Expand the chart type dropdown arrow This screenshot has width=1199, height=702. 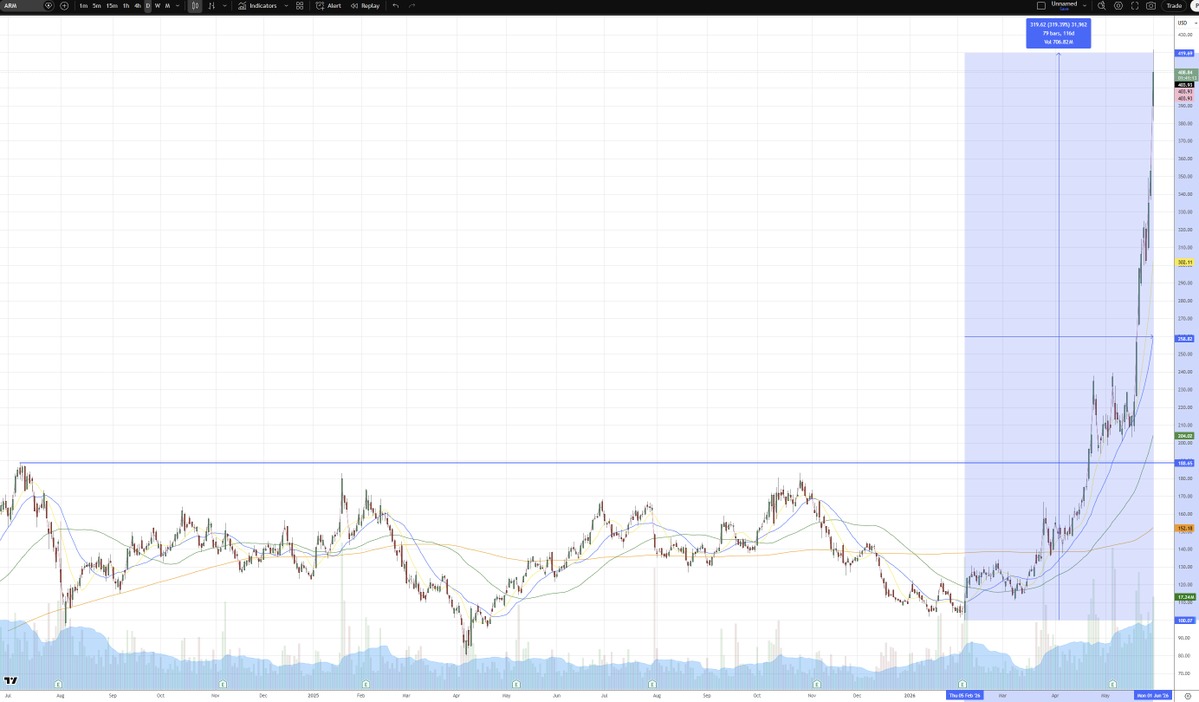point(224,5)
